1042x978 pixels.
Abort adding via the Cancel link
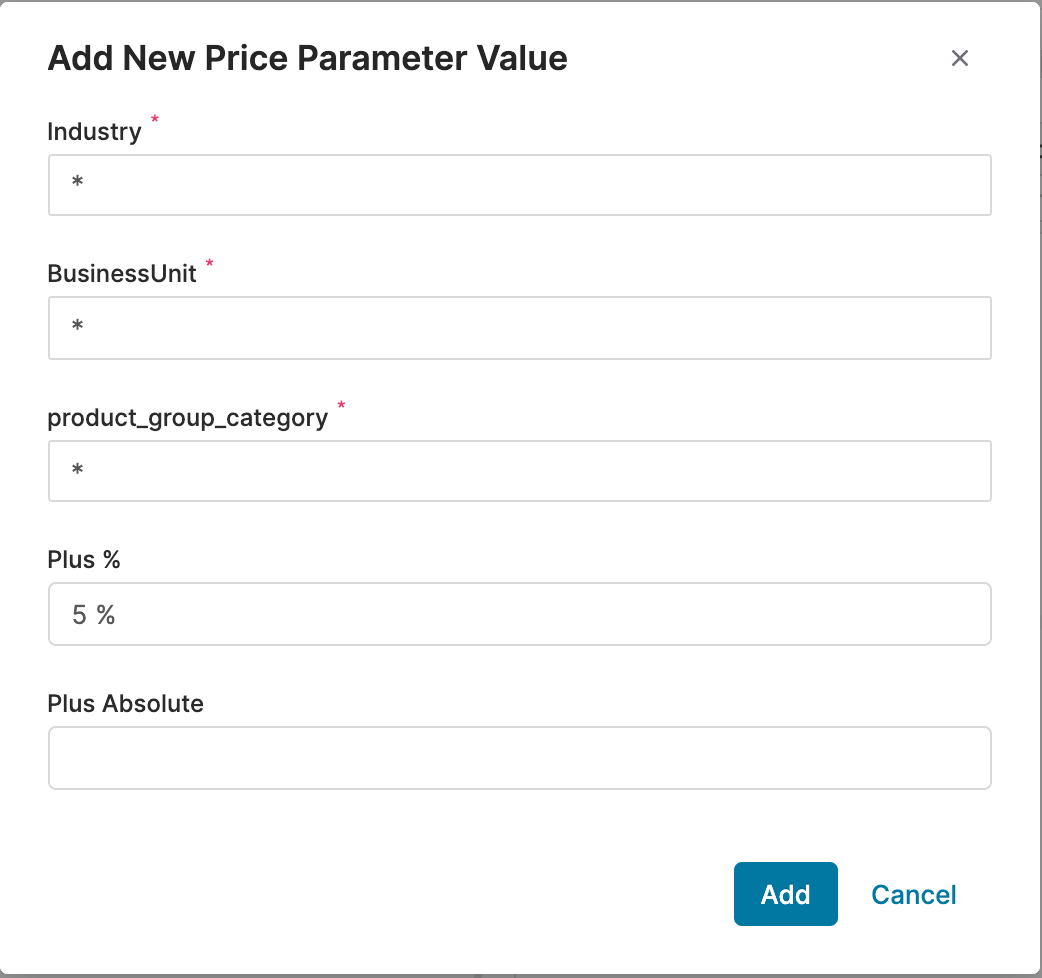912,894
